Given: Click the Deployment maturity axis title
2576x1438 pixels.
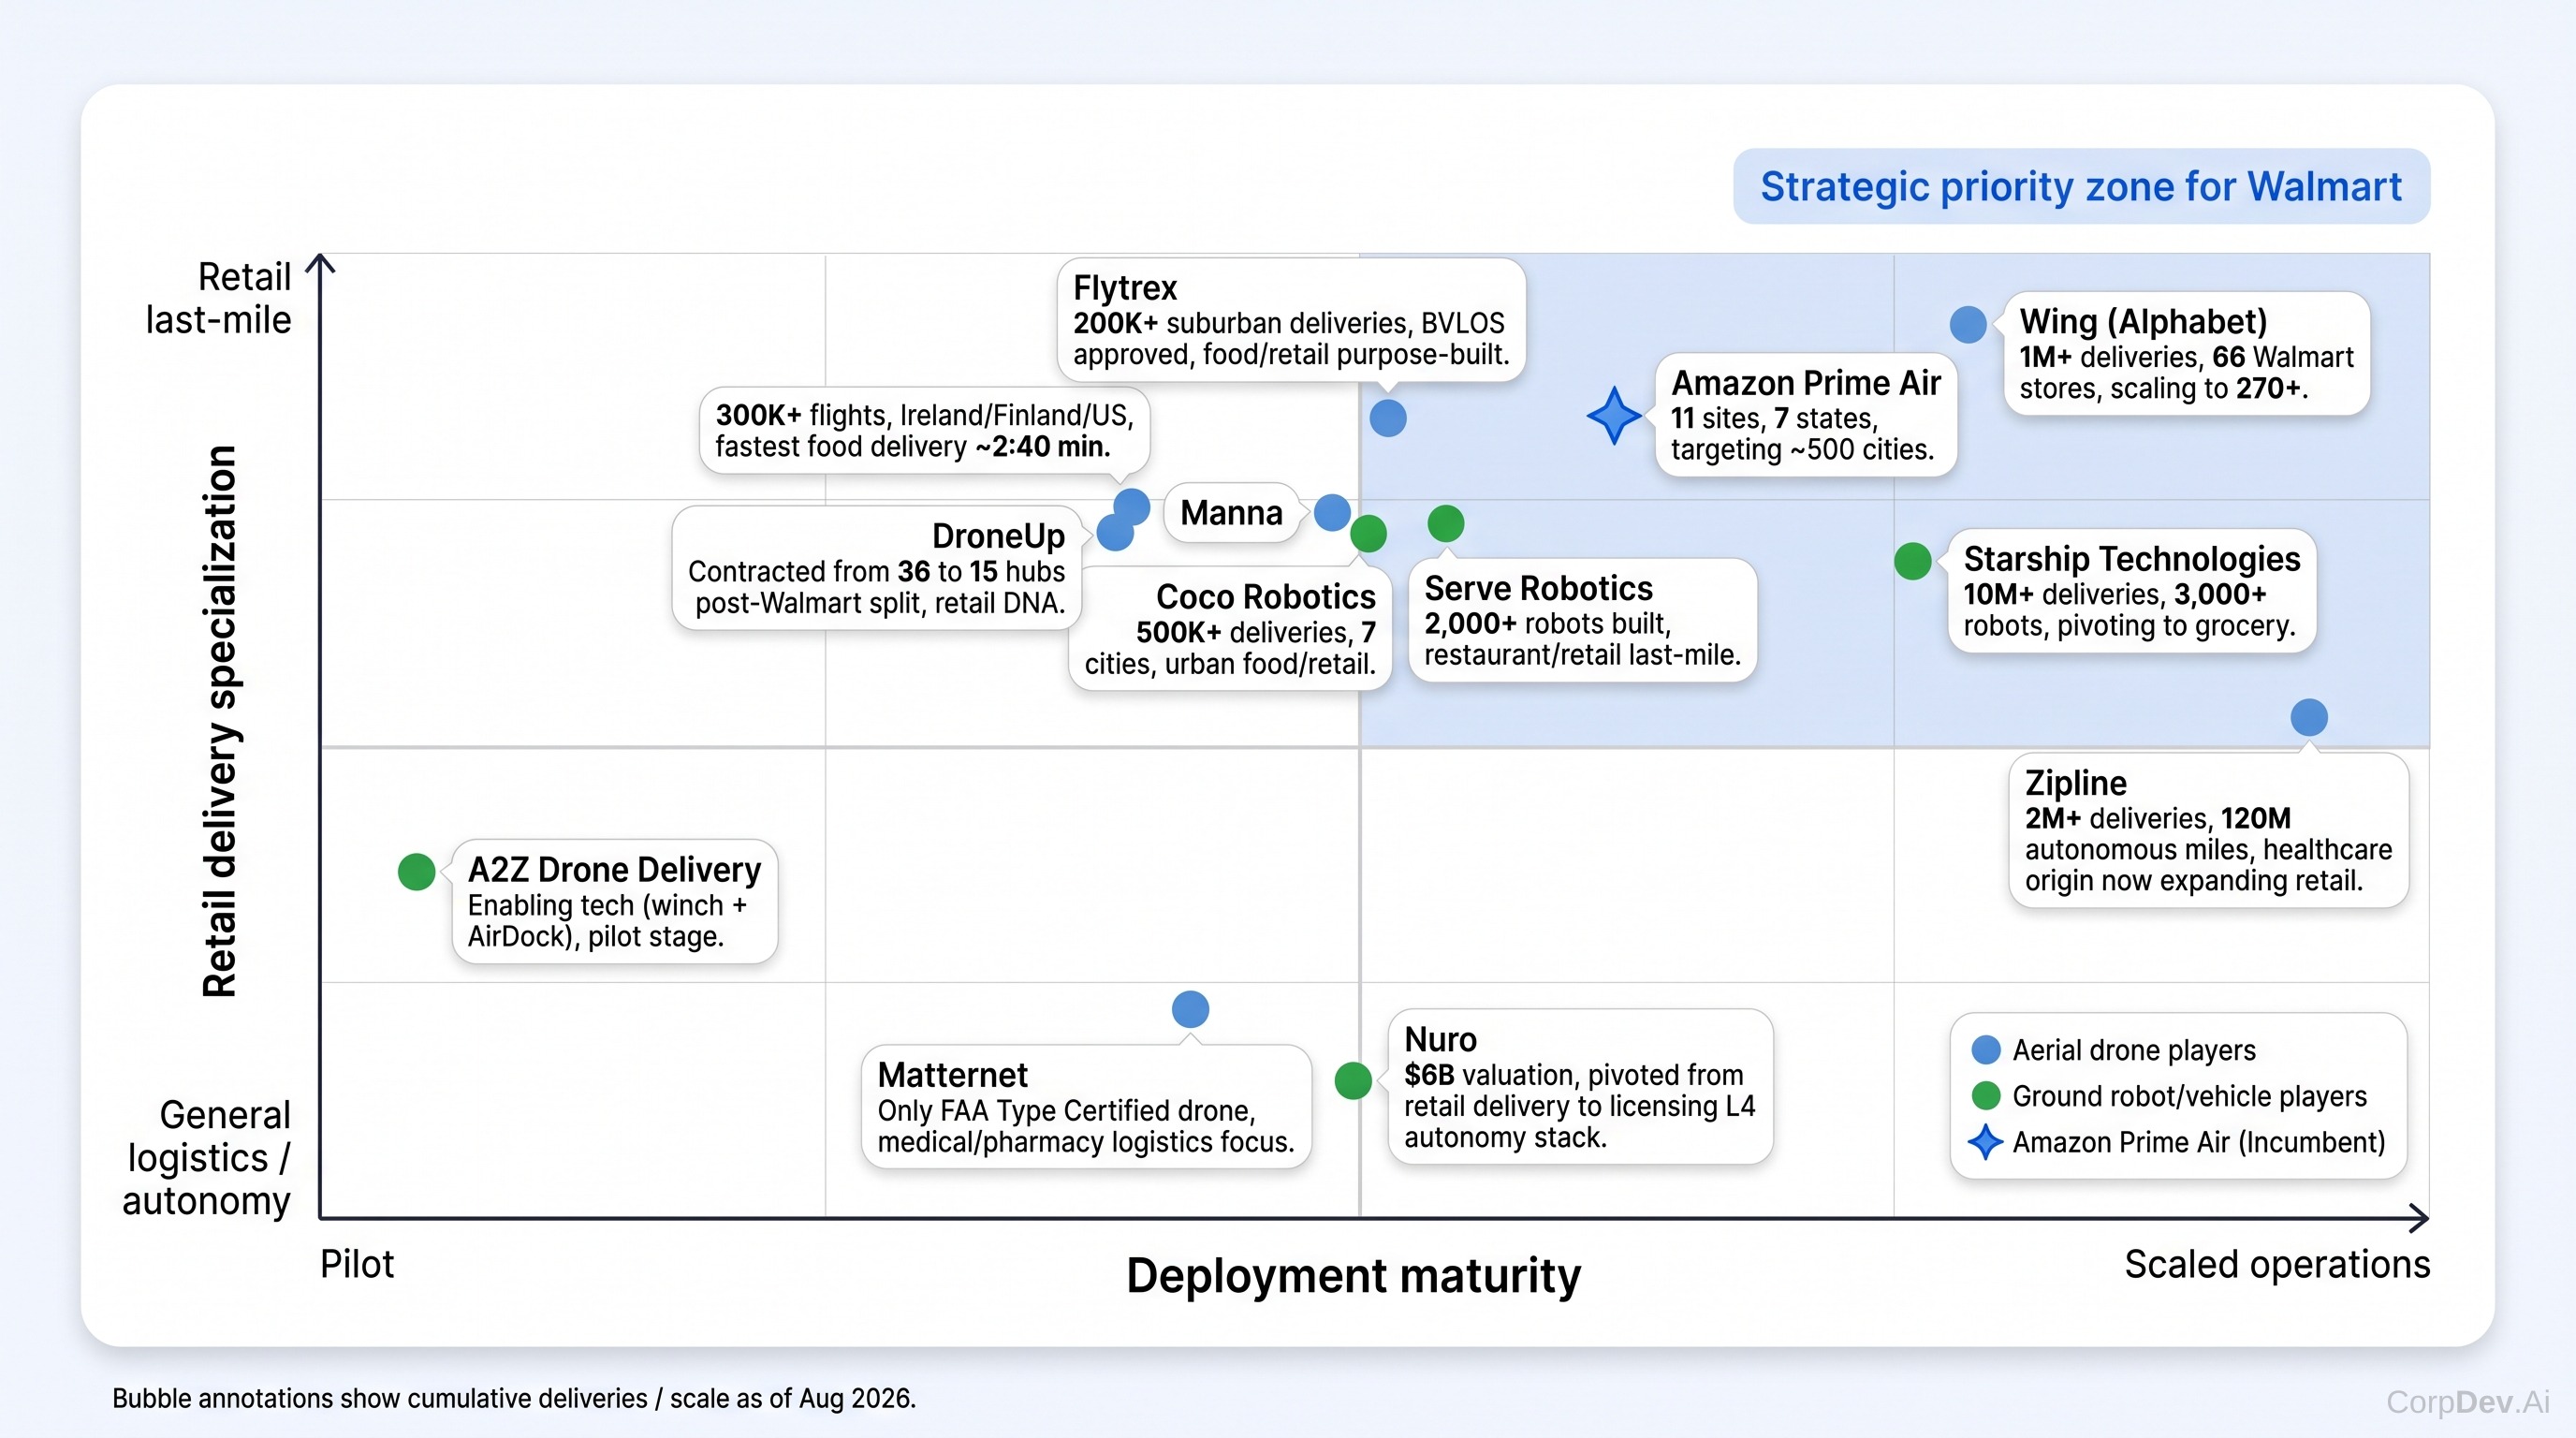Looking at the screenshot, I should (1353, 1276).
